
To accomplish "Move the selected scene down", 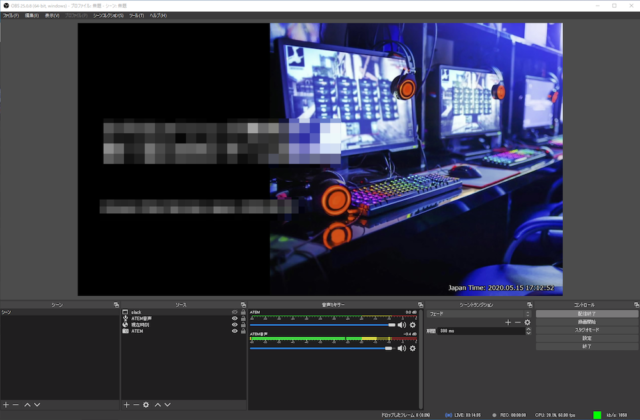I will (38, 405).
